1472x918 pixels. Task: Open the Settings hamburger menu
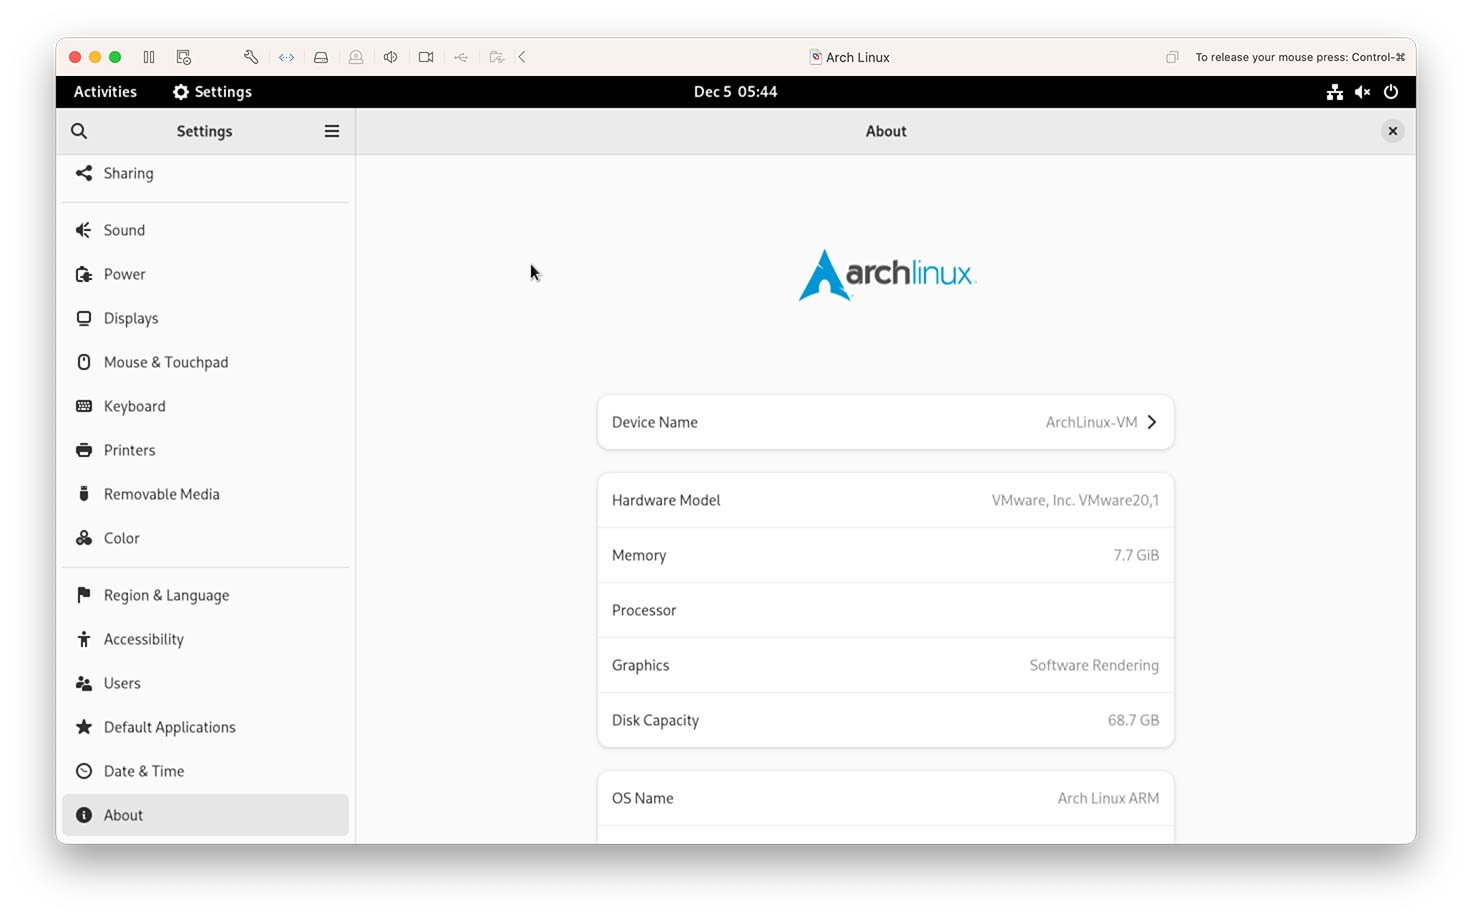(x=332, y=131)
